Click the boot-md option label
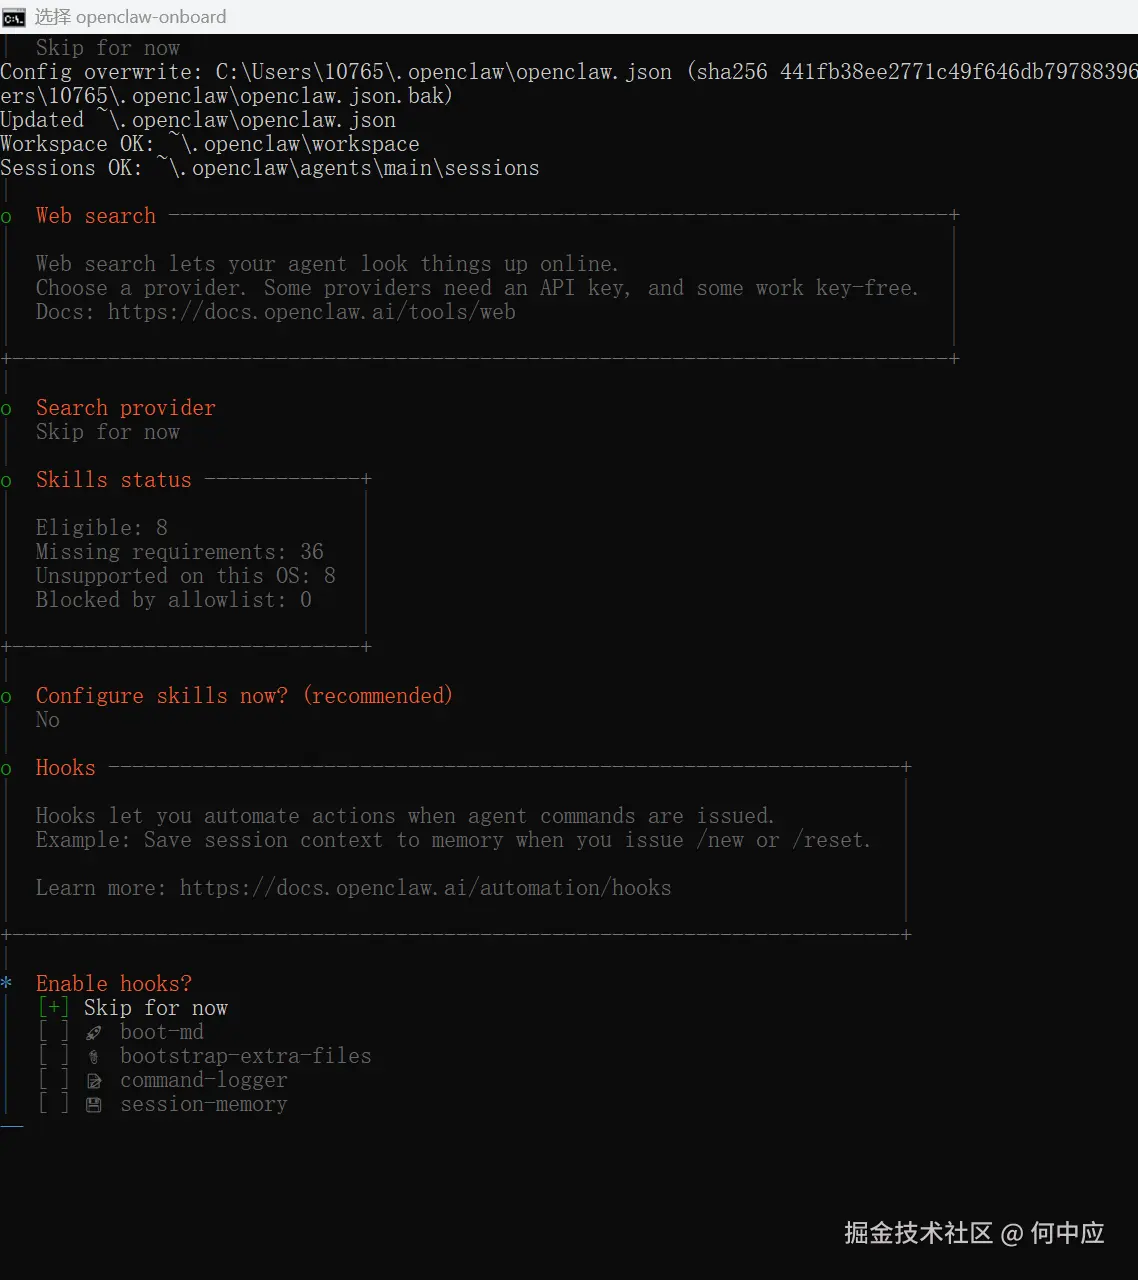 click(x=162, y=1032)
